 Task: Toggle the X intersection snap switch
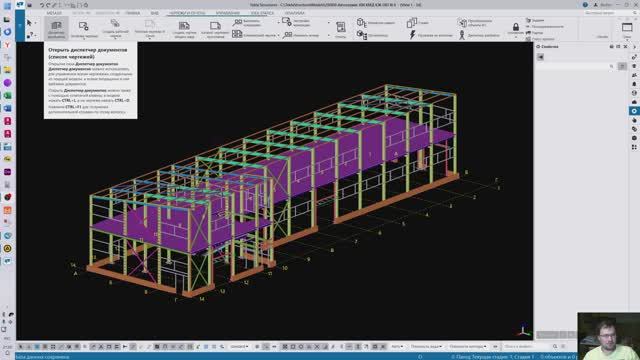(317, 347)
